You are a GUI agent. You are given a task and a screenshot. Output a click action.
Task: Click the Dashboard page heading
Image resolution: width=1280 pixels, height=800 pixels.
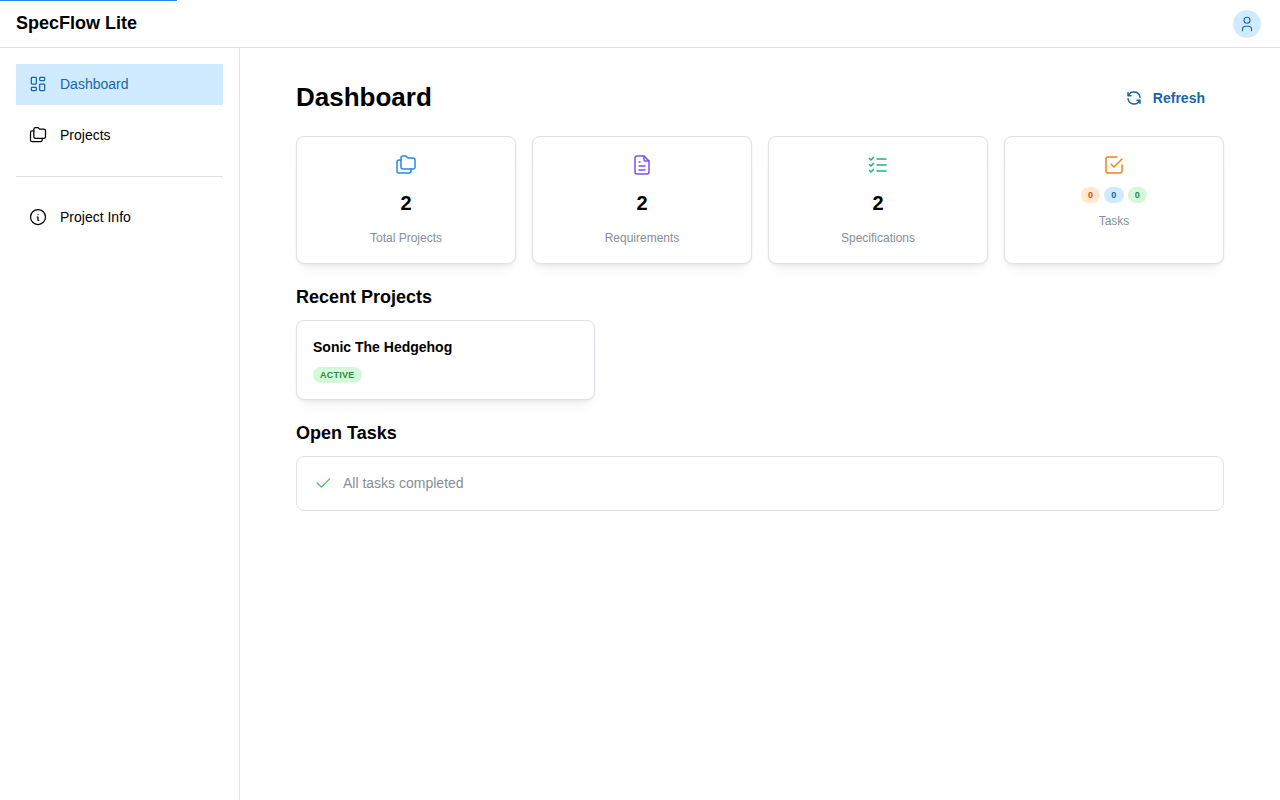click(364, 97)
